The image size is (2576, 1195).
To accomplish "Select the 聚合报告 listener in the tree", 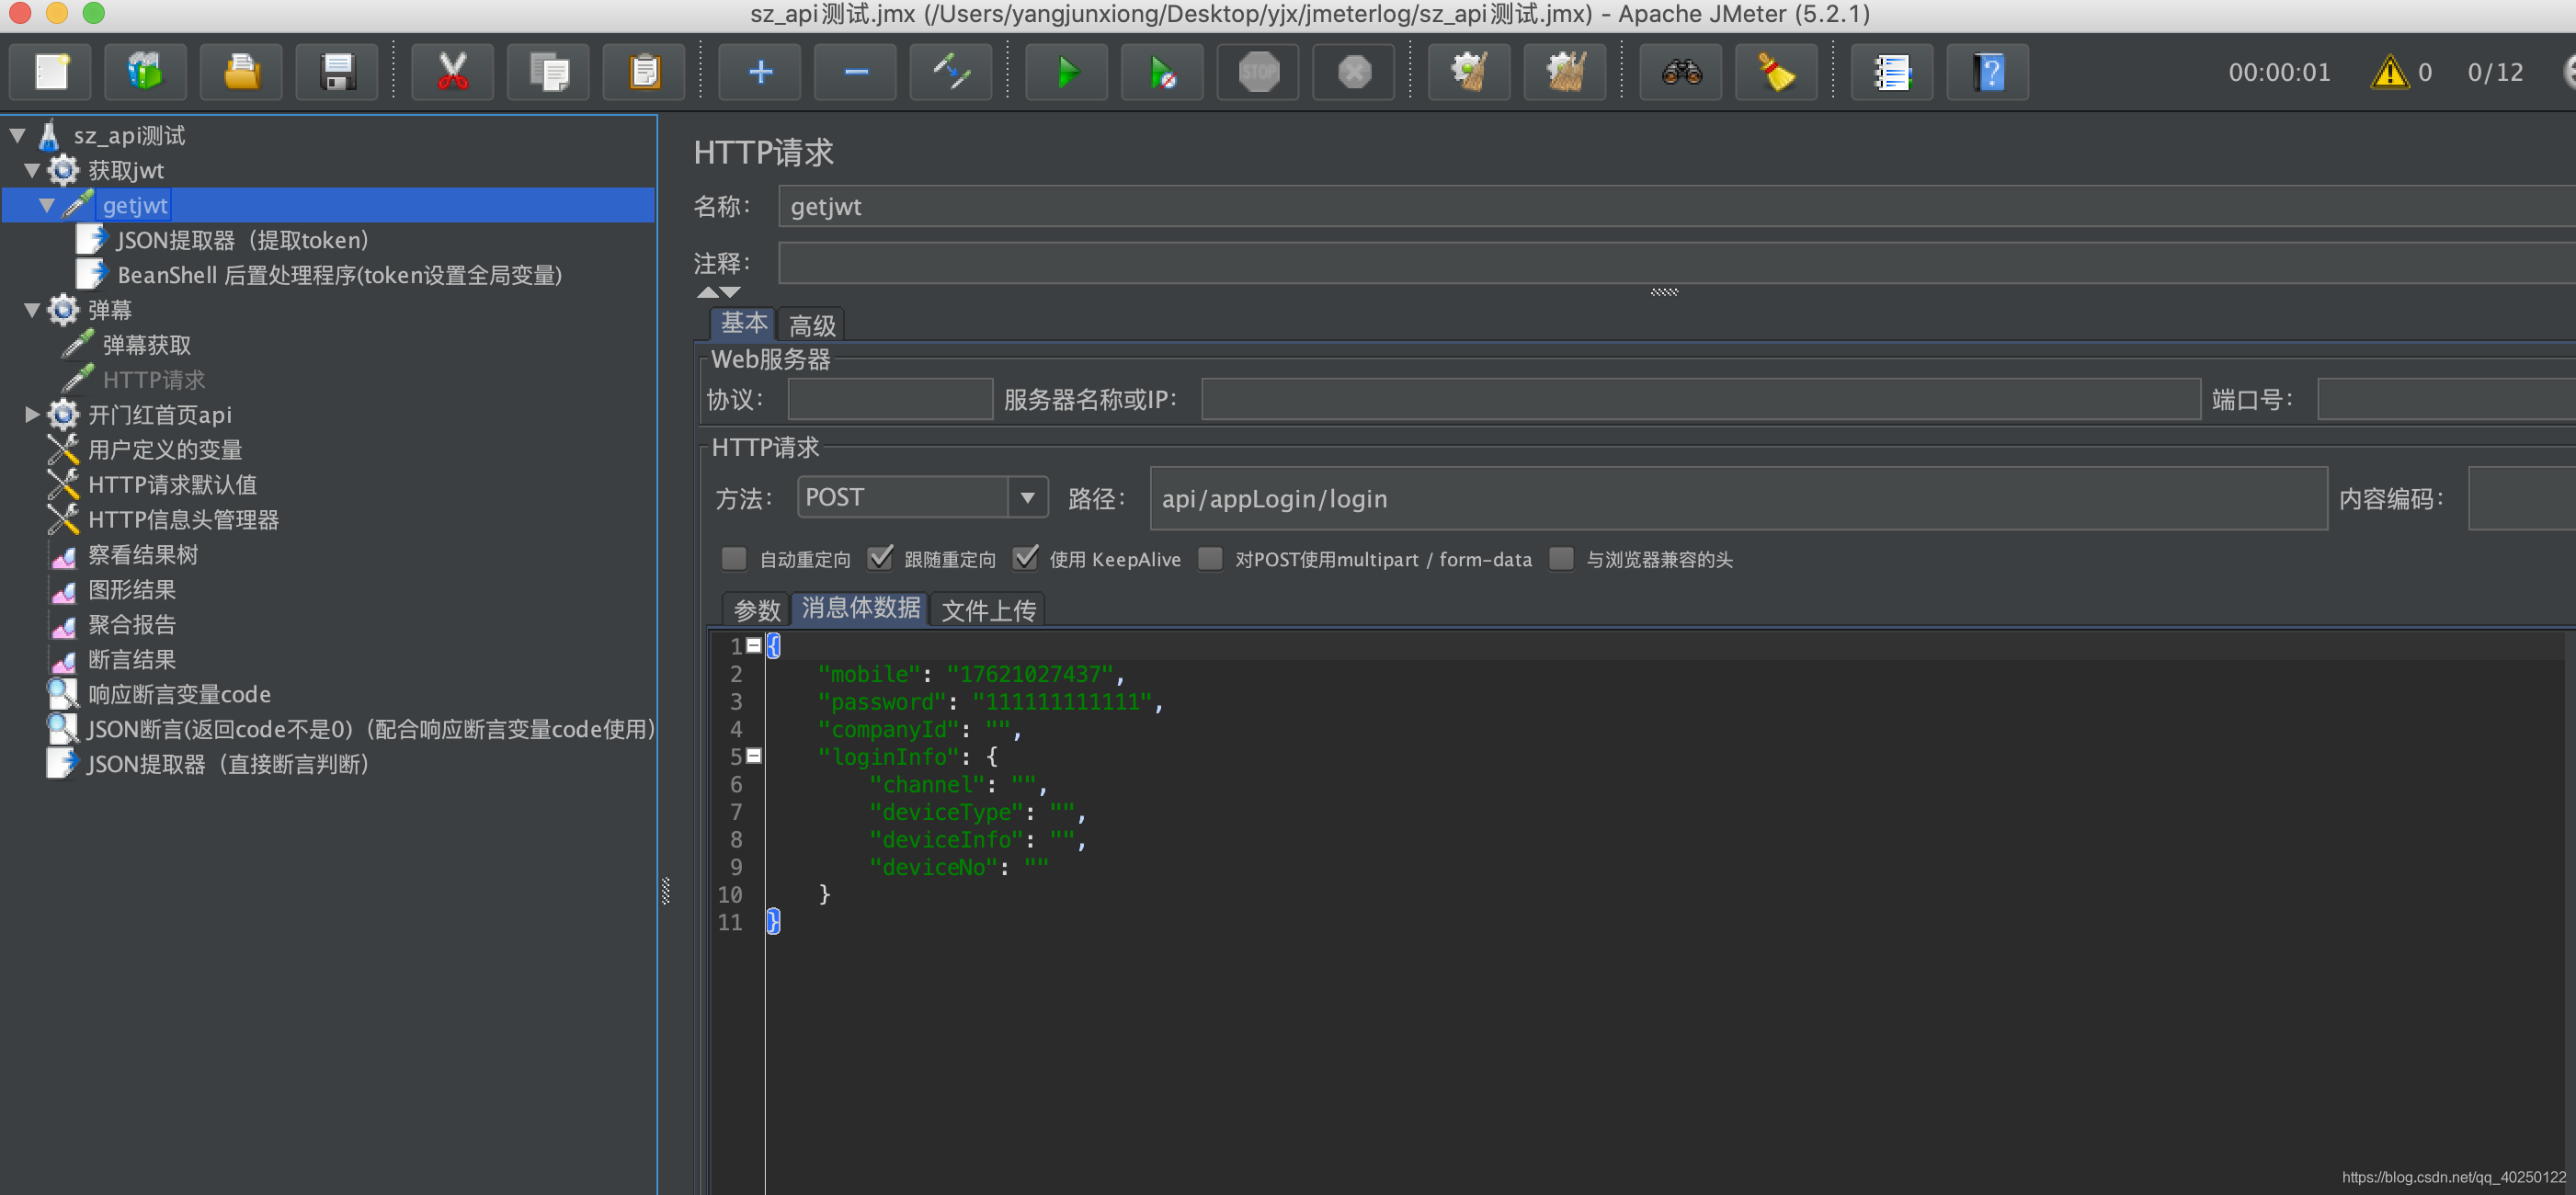I will point(131,624).
